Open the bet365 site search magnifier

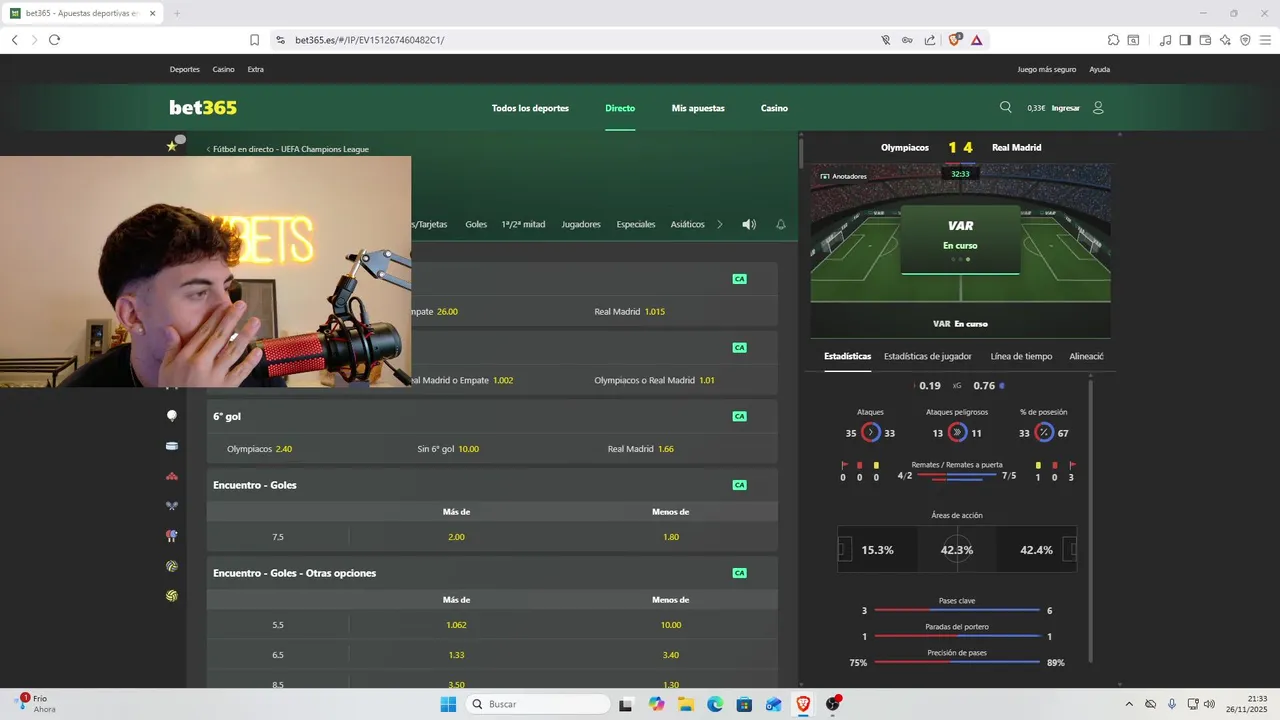point(1006,107)
